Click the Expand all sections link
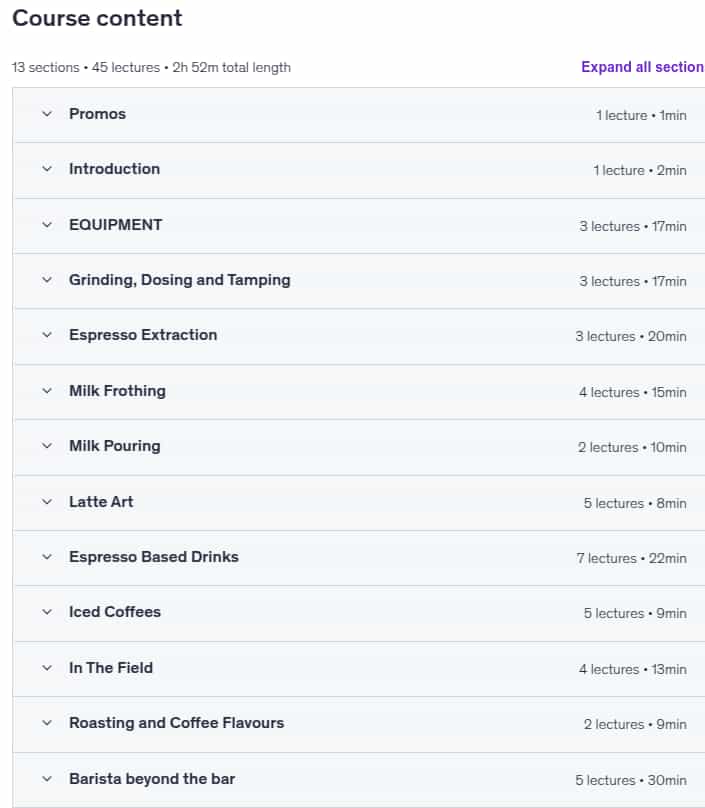The height and width of the screenshot is (808, 705). (643, 67)
